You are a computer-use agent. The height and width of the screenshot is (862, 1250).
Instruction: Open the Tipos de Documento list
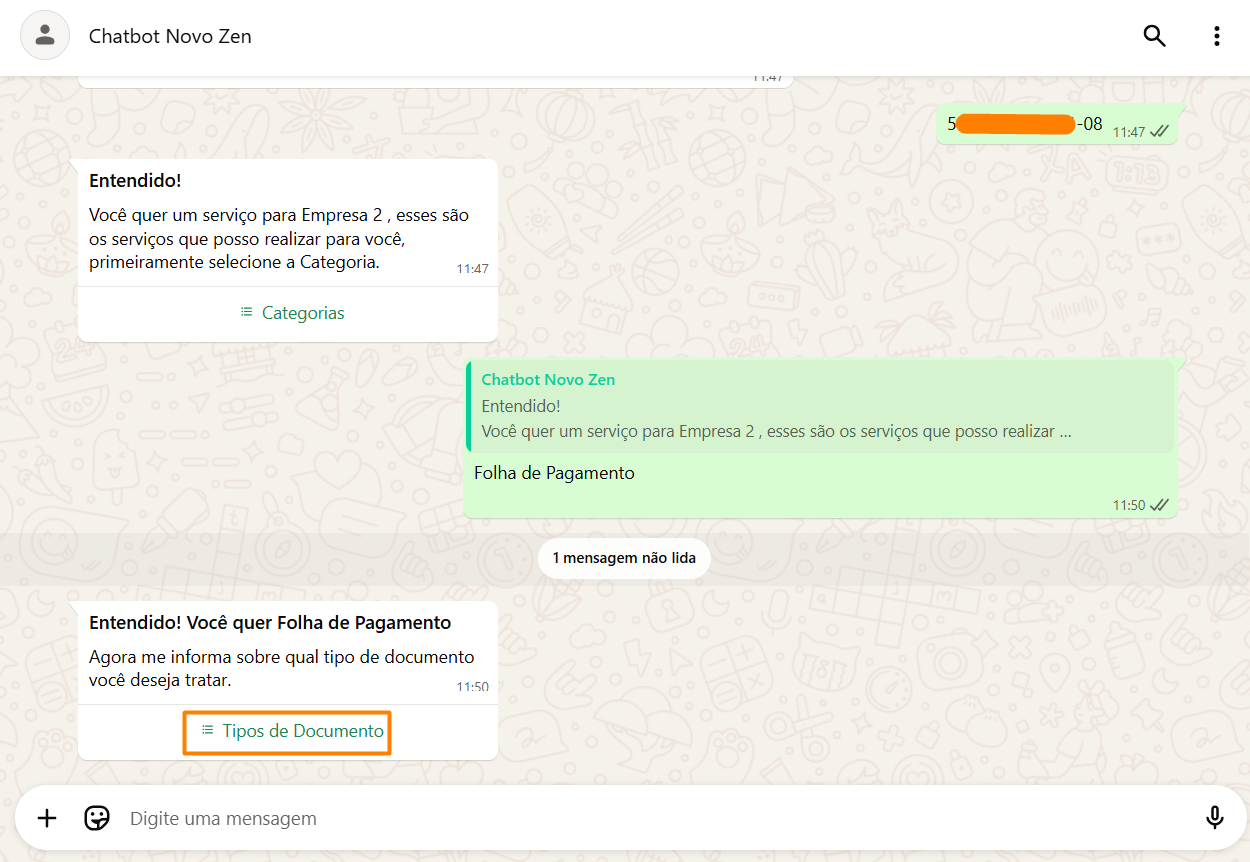pos(291,731)
